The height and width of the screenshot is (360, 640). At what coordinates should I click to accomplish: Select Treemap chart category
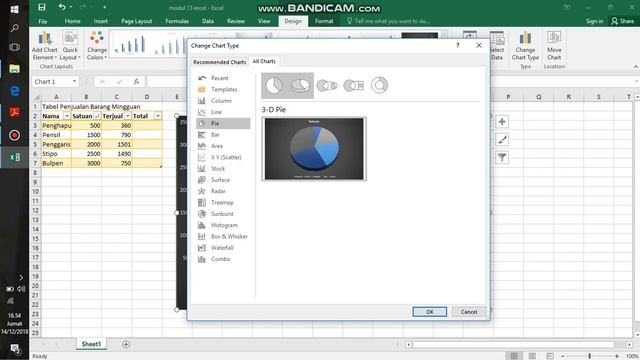click(x=223, y=202)
